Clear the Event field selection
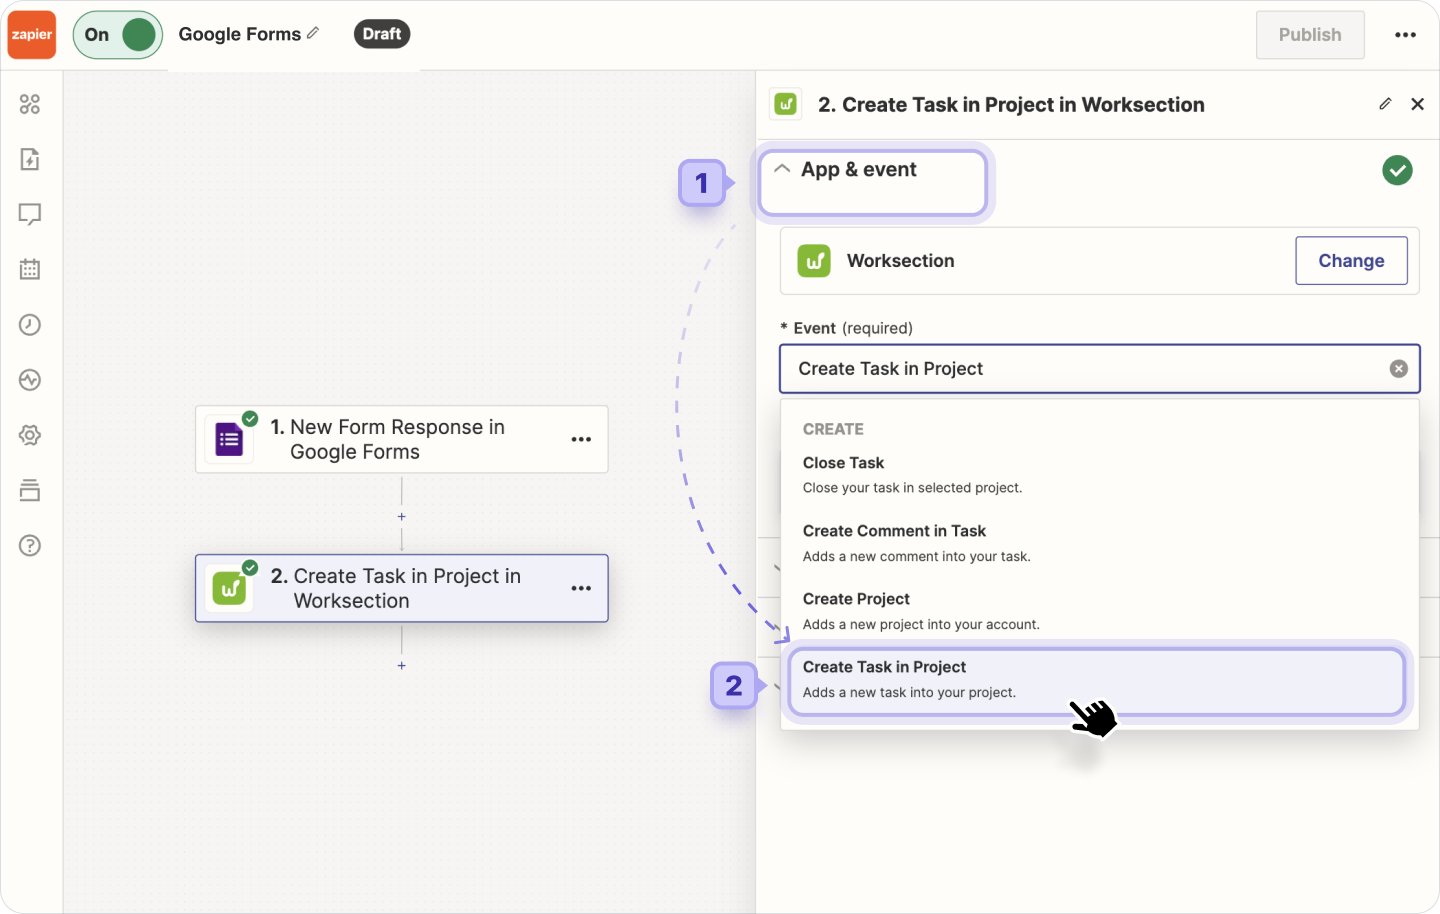Viewport: 1440px width, 914px height. coord(1398,369)
